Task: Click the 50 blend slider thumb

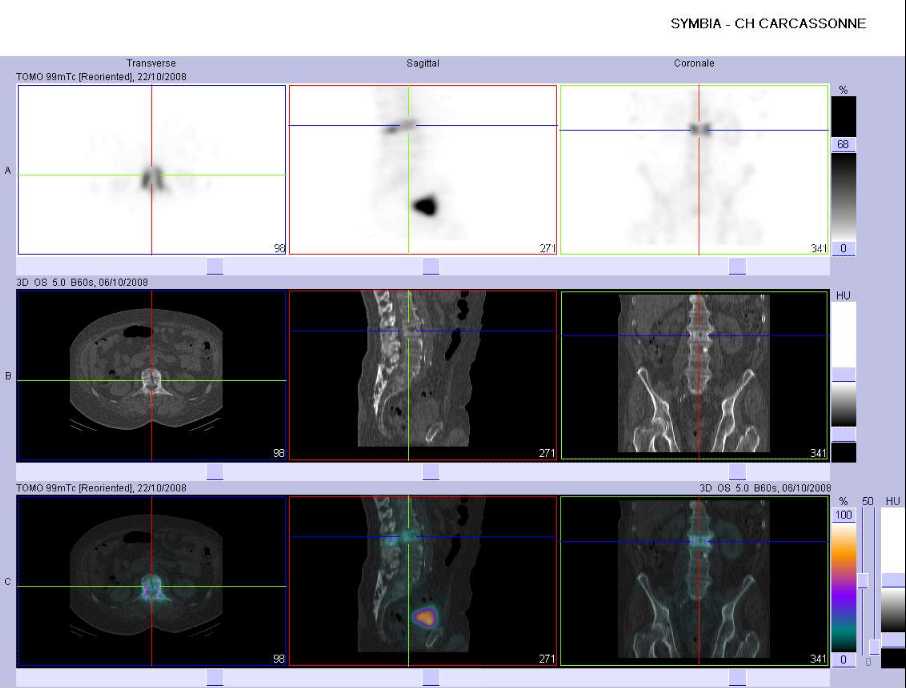Action: coord(864,581)
